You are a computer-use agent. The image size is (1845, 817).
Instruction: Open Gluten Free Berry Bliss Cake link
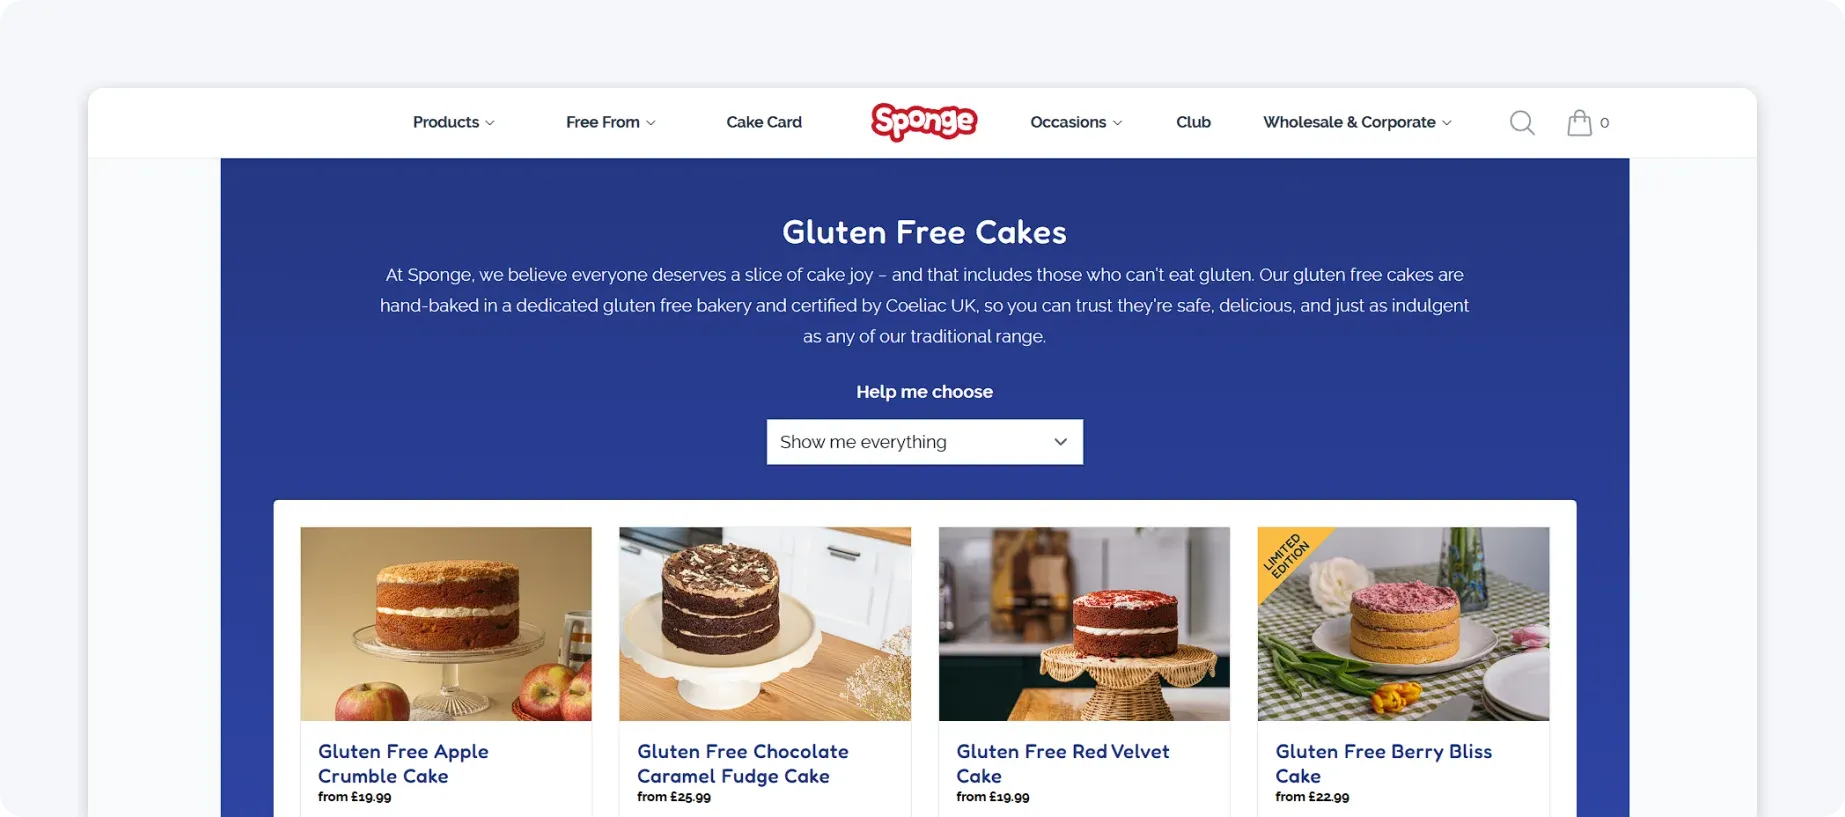[1383, 763]
